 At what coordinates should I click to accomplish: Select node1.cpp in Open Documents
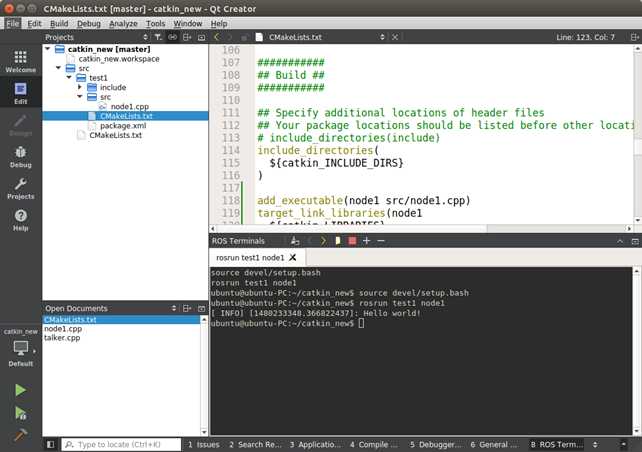tap(63, 329)
